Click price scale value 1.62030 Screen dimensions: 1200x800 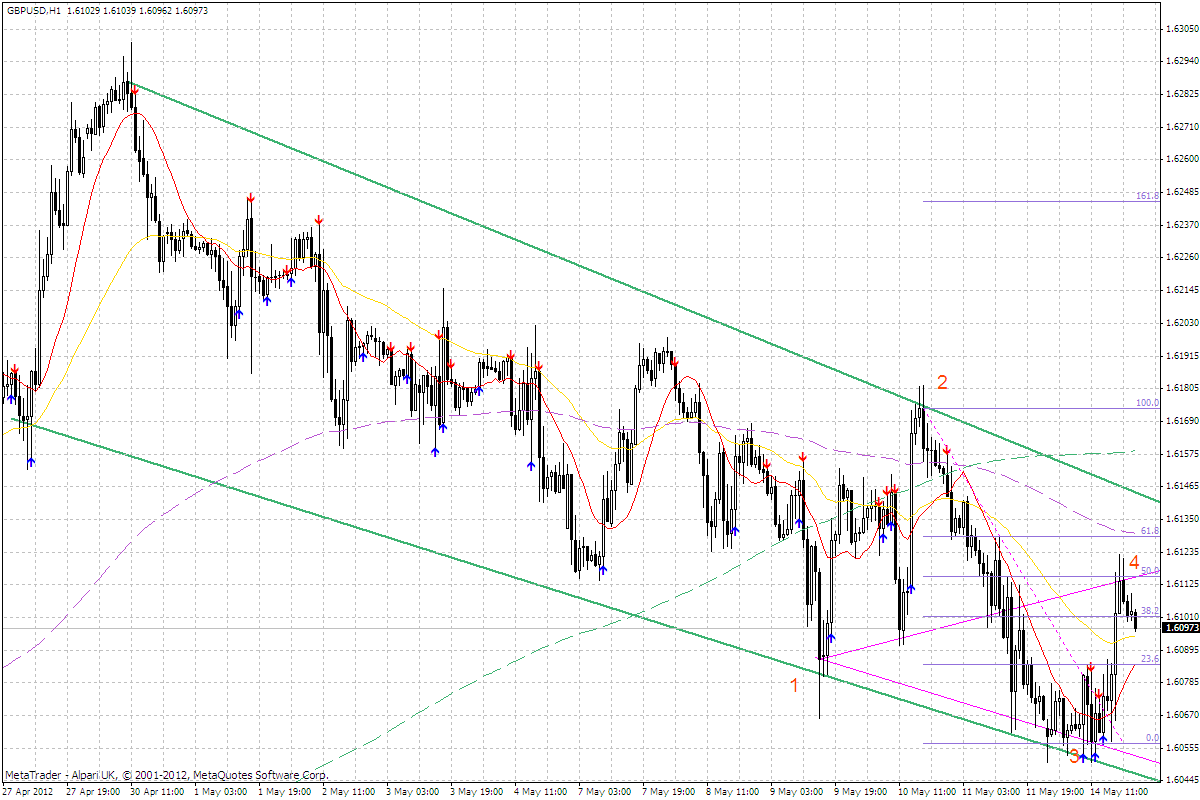coord(1183,322)
